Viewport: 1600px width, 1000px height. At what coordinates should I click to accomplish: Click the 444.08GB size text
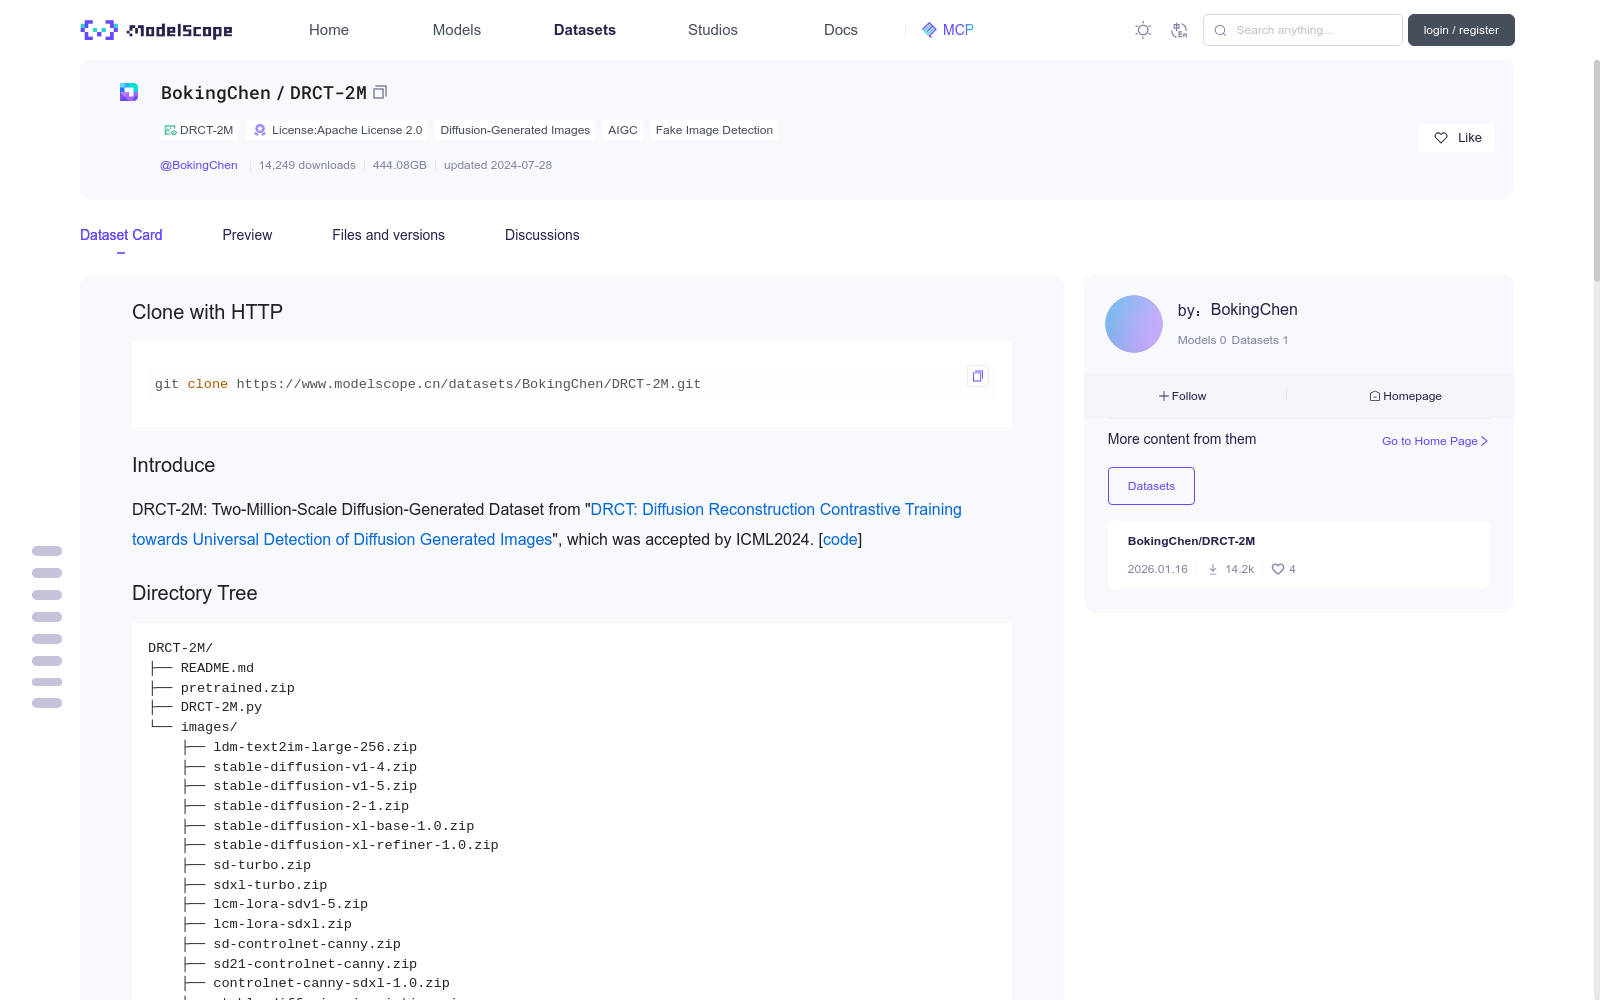(x=400, y=165)
